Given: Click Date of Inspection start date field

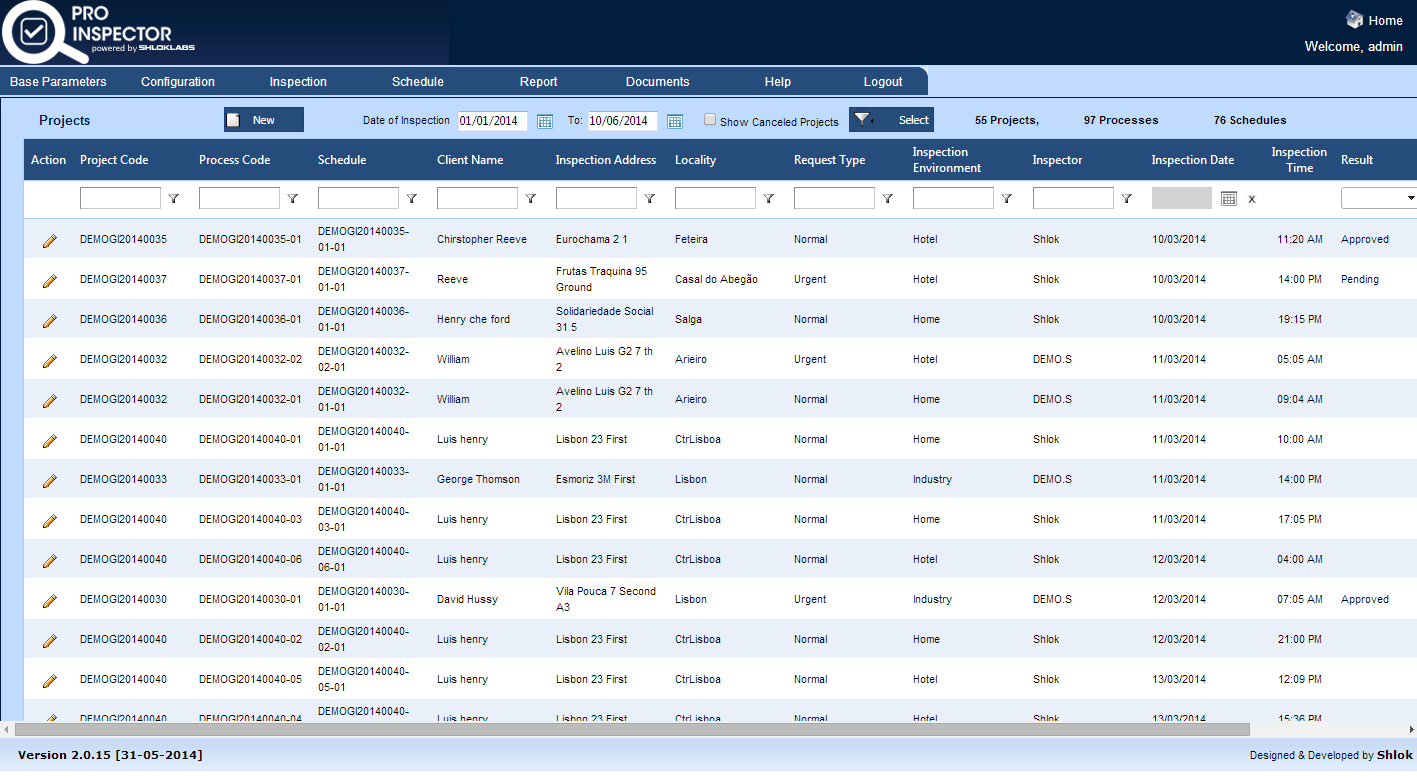Looking at the screenshot, I should tap(493, 121).
